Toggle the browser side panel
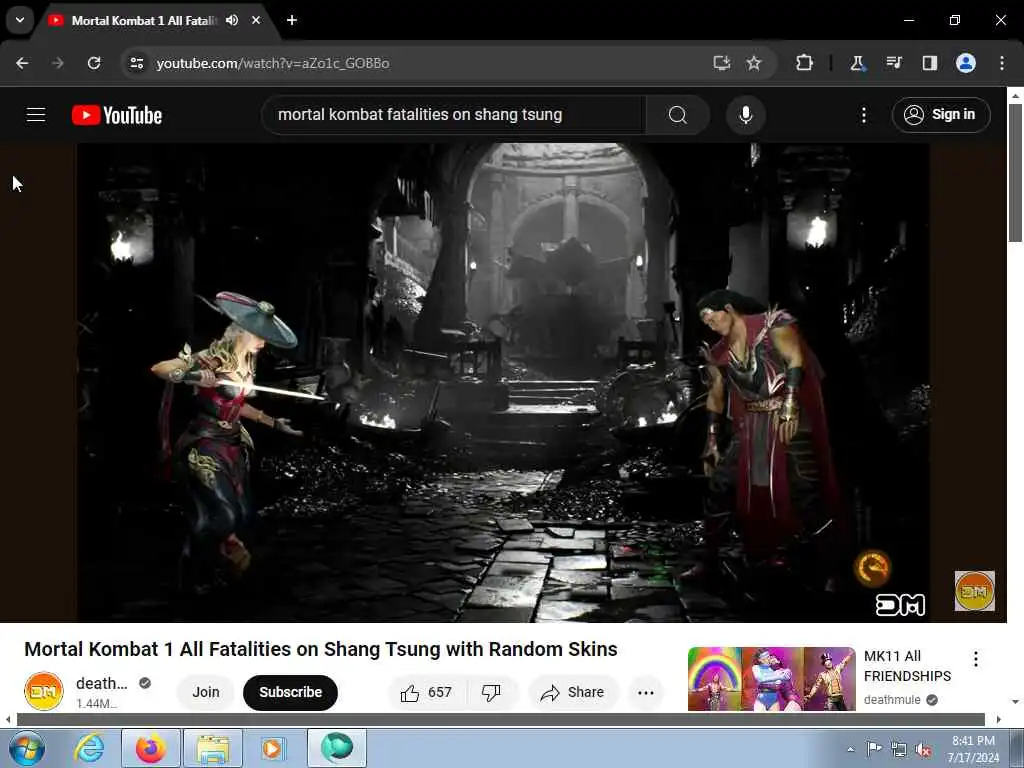The image size is (1024, 768). click(x=929, y=63)
